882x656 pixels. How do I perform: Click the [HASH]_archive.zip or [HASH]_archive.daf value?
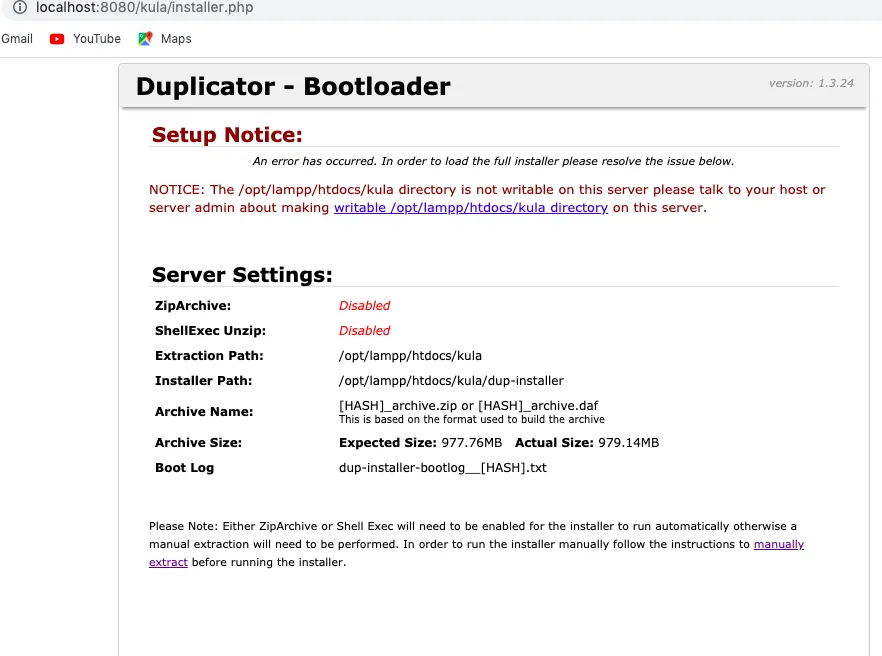469,406
